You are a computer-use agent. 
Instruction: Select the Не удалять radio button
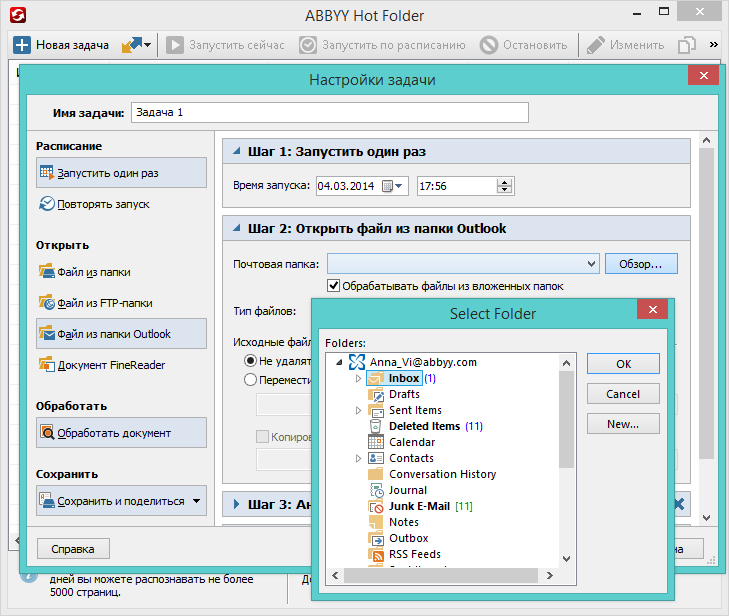pos(250,361)
